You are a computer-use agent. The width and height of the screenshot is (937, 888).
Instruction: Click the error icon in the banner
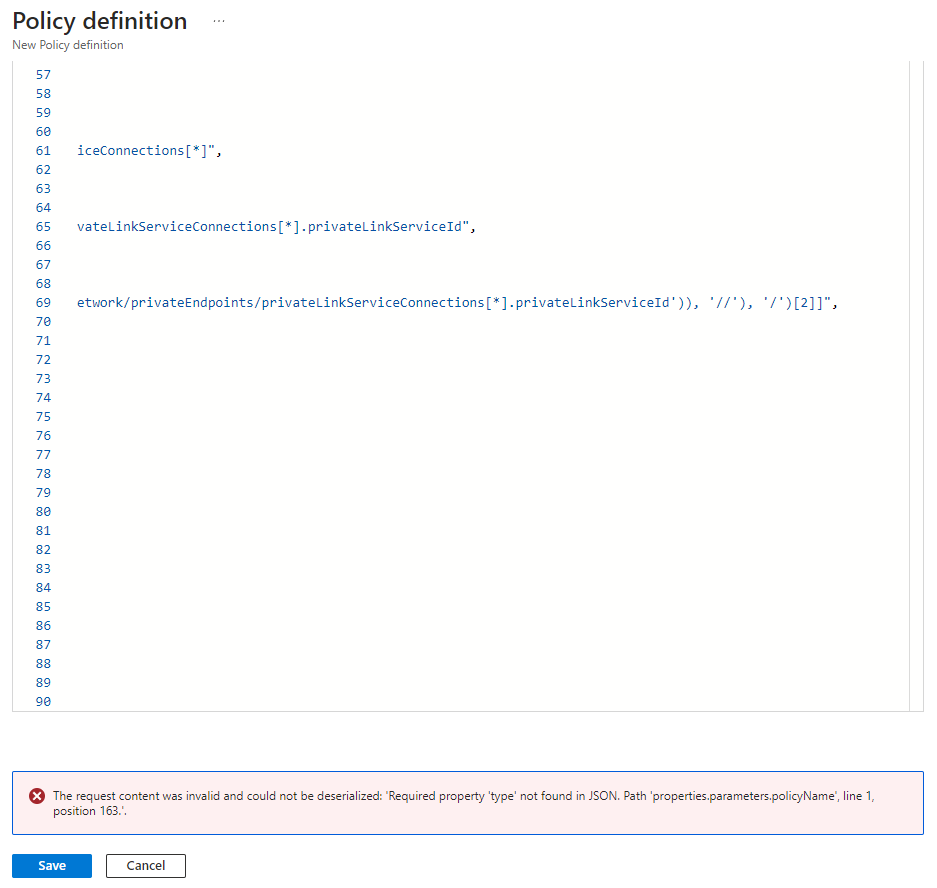pos(37,796)
